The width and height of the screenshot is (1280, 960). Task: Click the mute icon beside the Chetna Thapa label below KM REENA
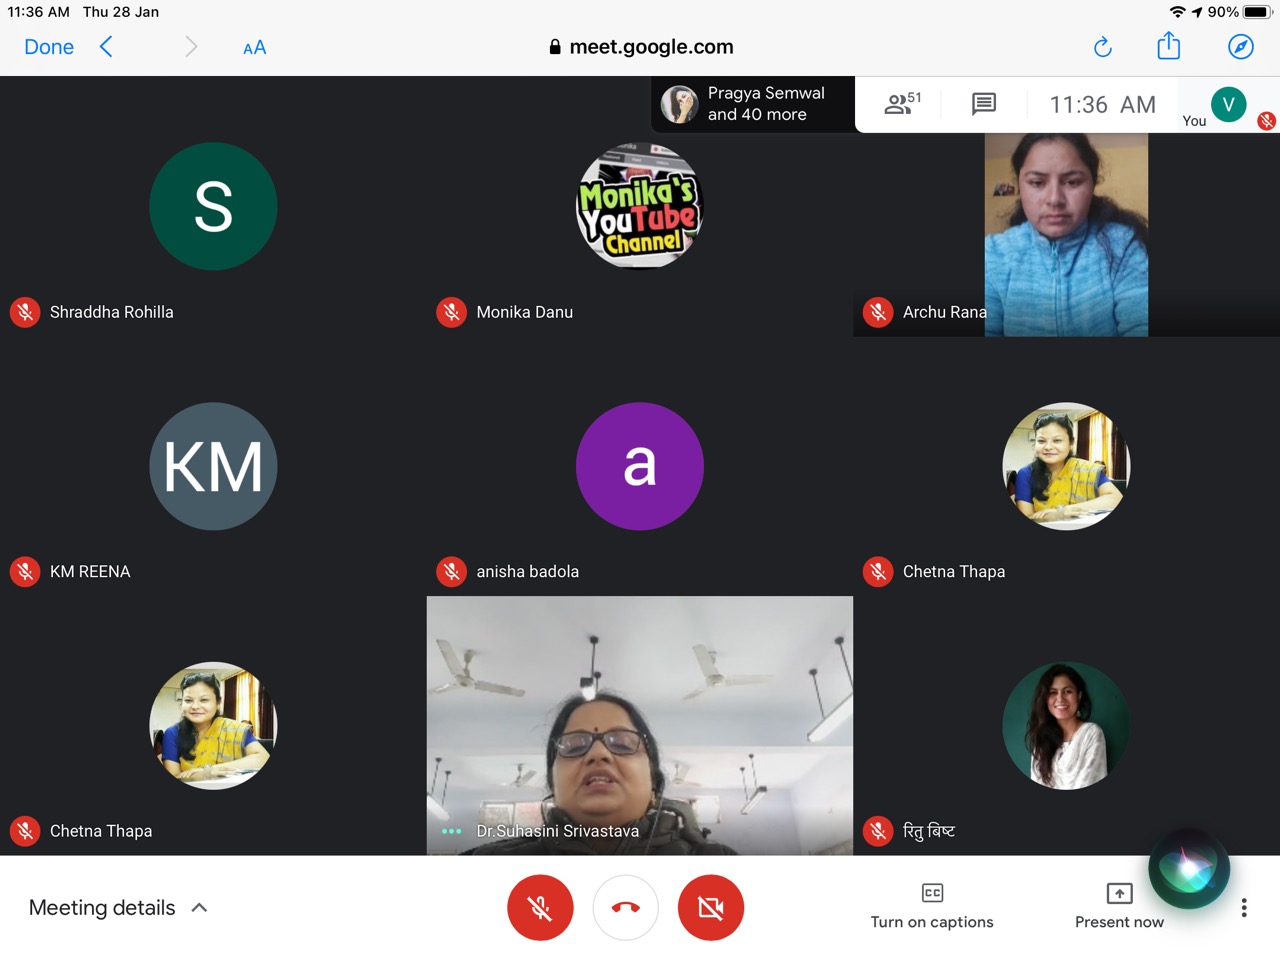25,831
